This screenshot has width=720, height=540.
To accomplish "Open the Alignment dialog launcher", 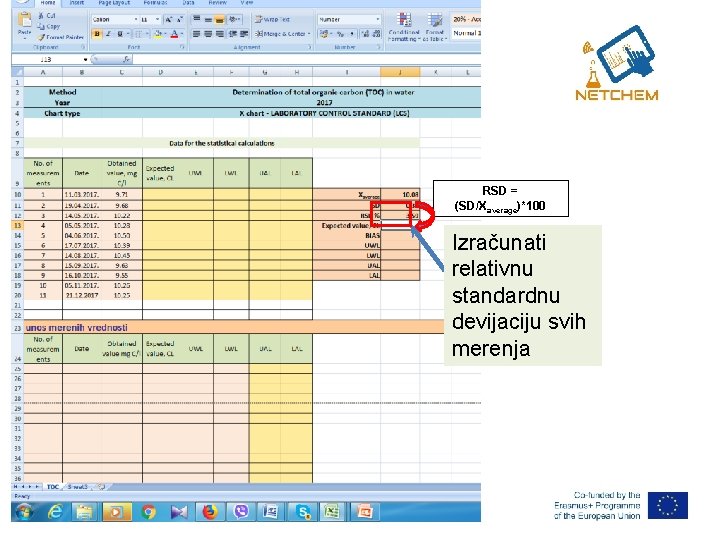I will click(x=310, y=47).
